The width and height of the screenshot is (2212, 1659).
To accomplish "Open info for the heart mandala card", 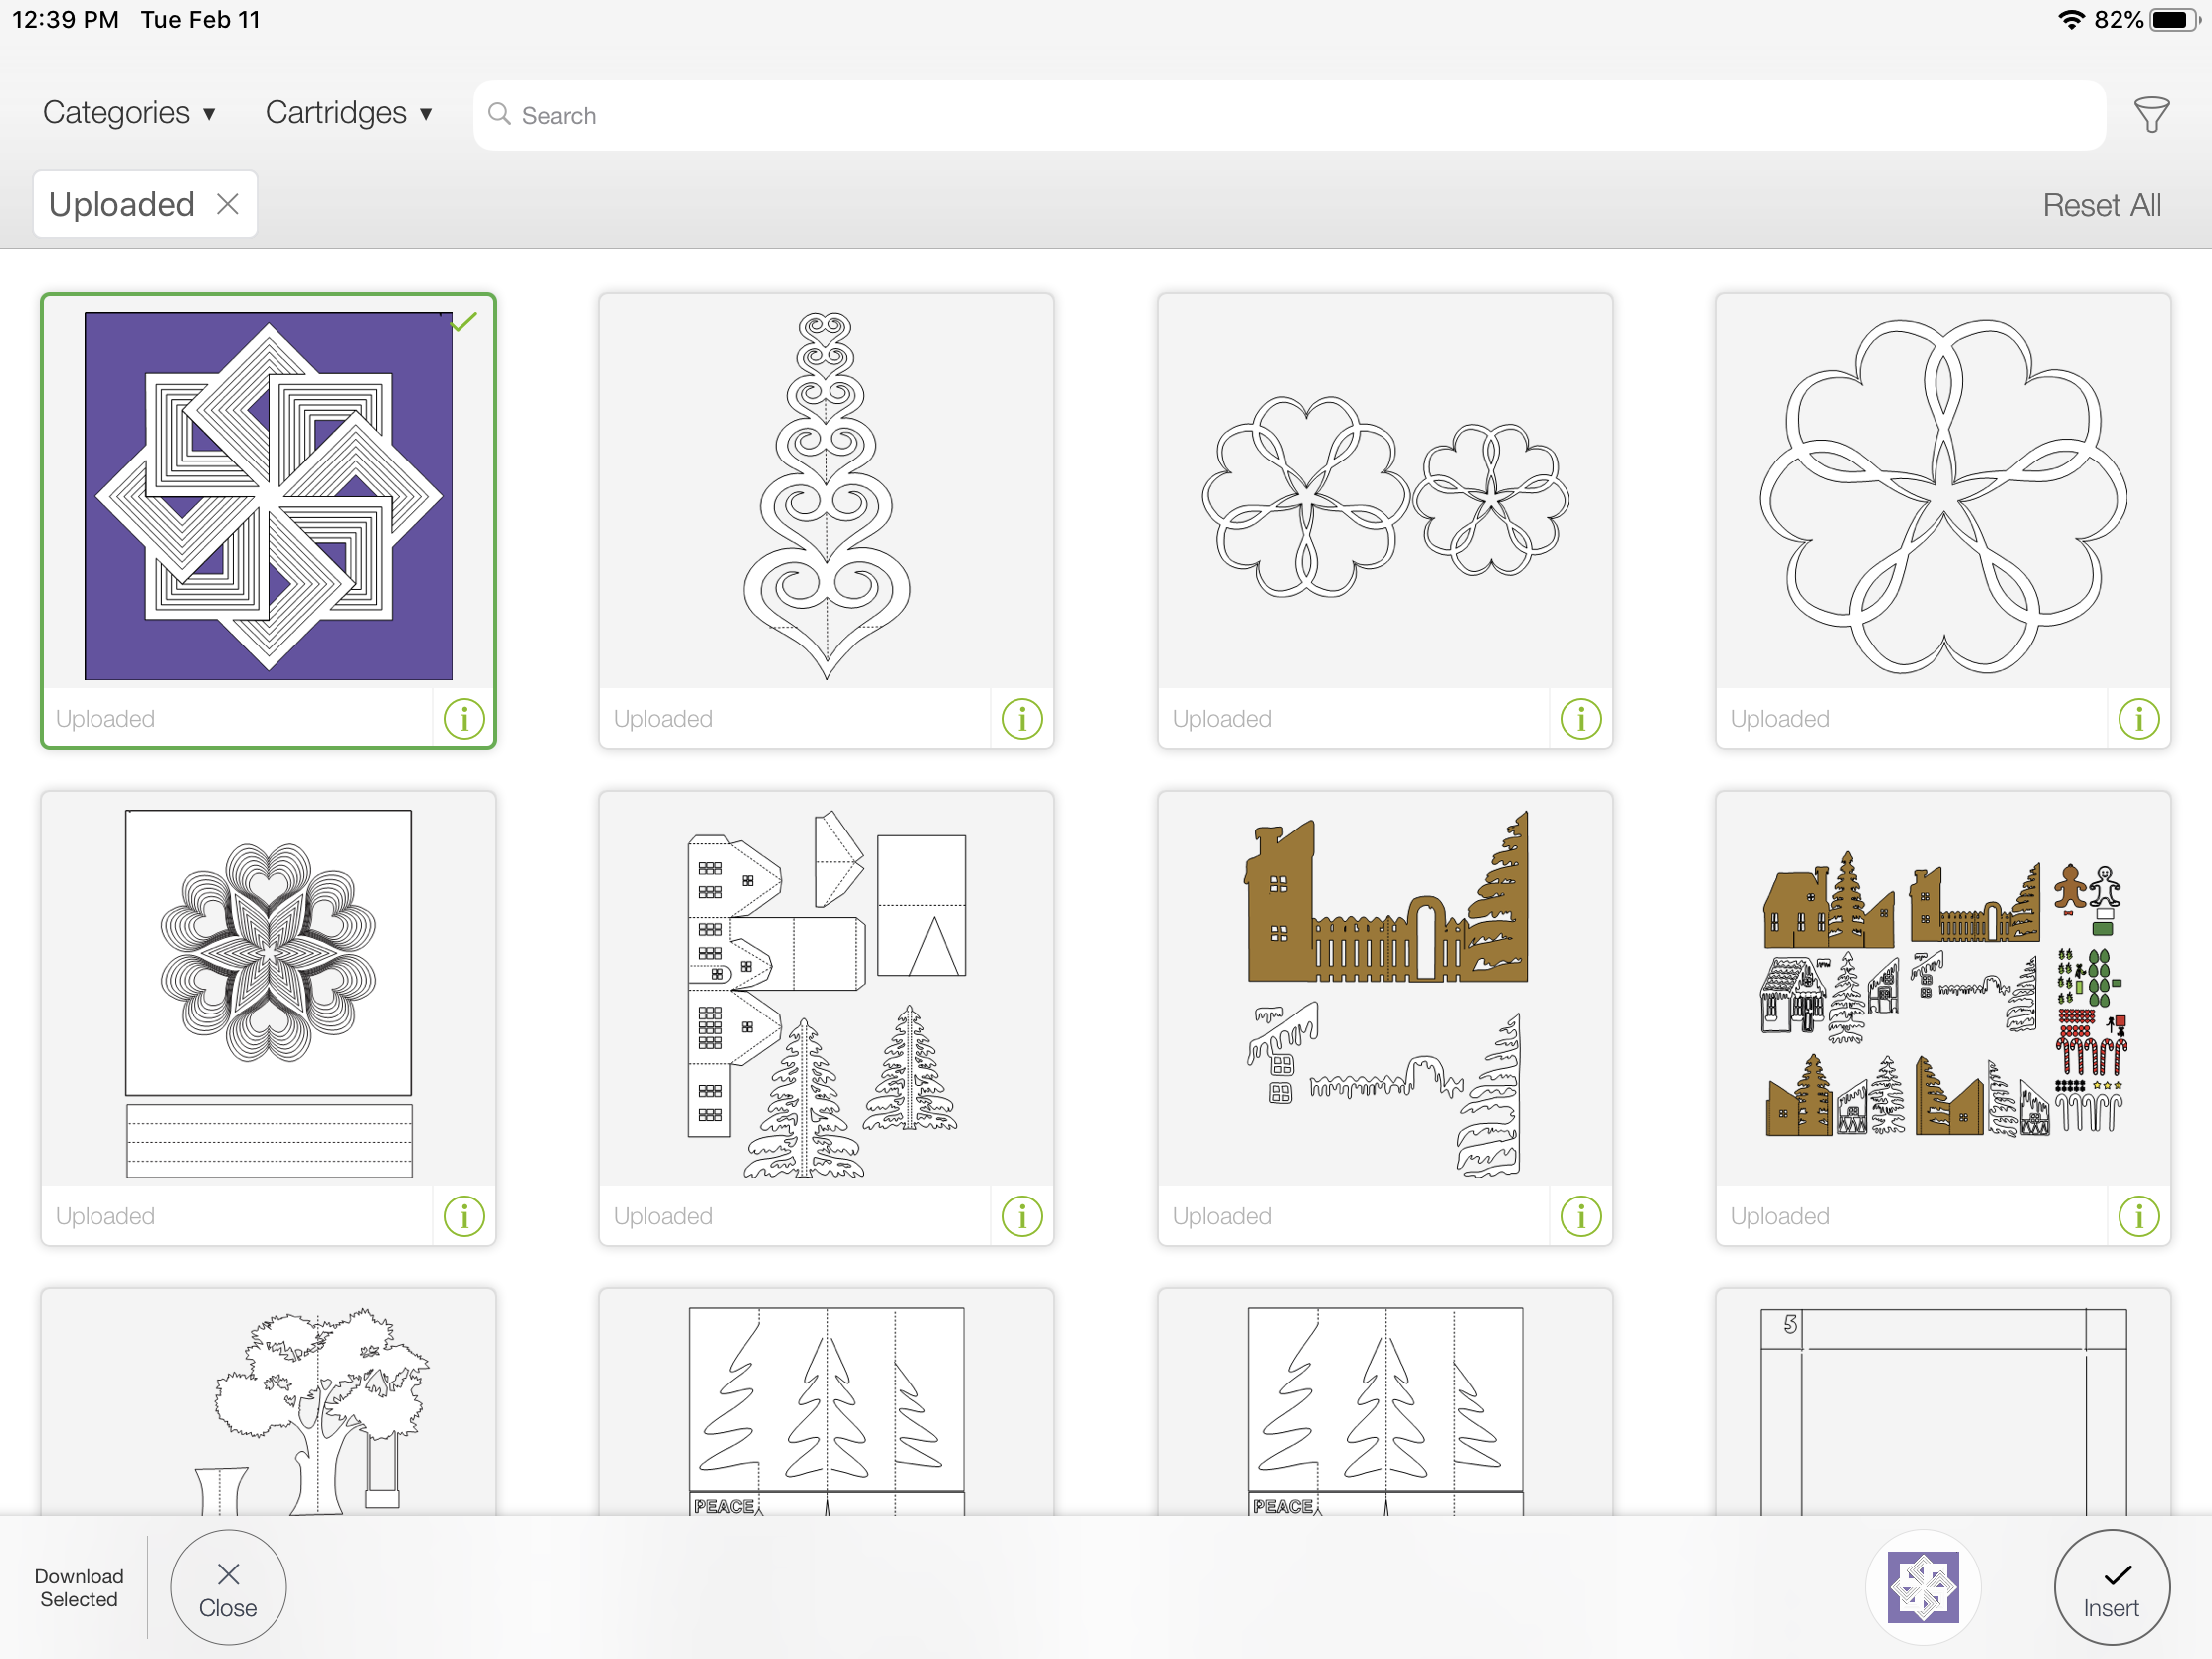I will click(464, 1217).
